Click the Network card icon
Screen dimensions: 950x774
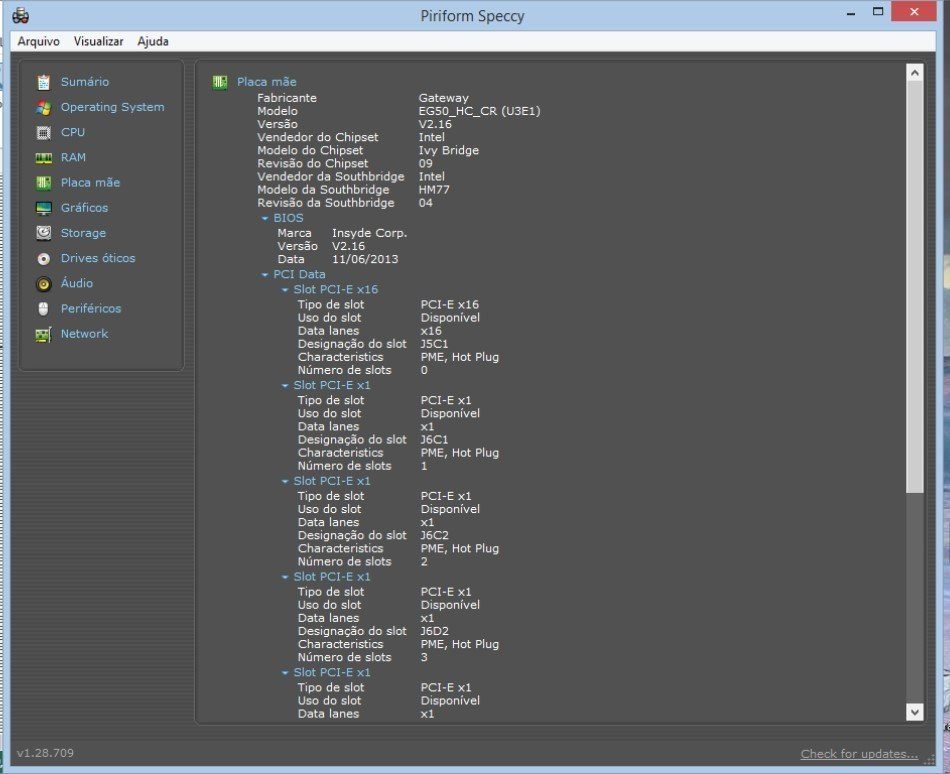point(44,334)
